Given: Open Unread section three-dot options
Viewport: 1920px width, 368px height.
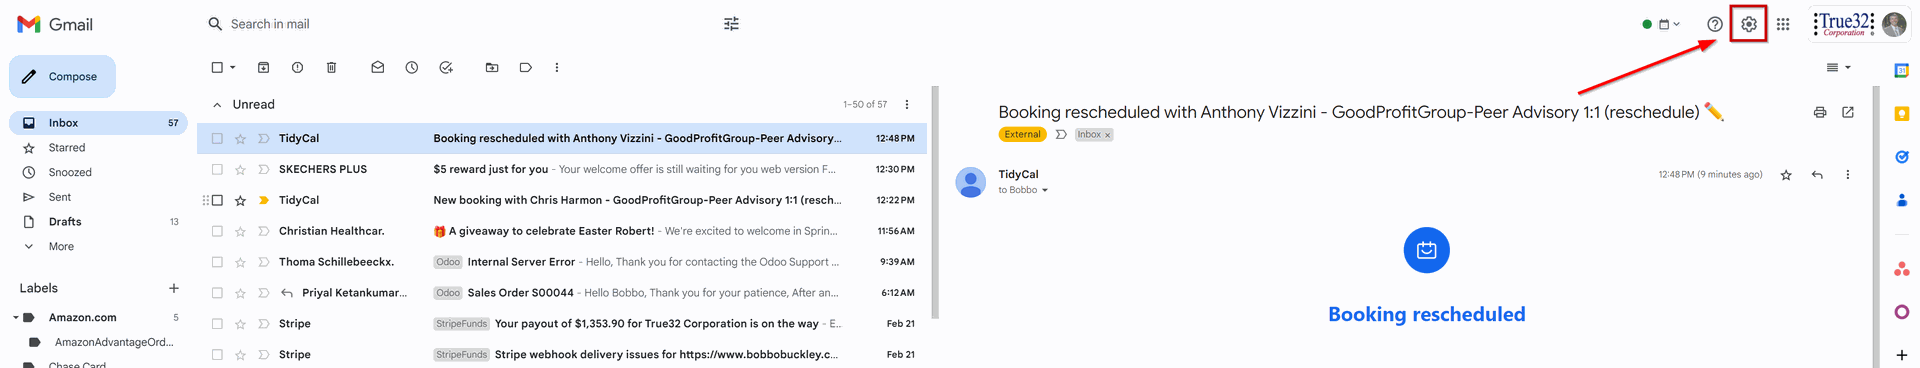Looking at the screenshot, I should pos(906,104).
